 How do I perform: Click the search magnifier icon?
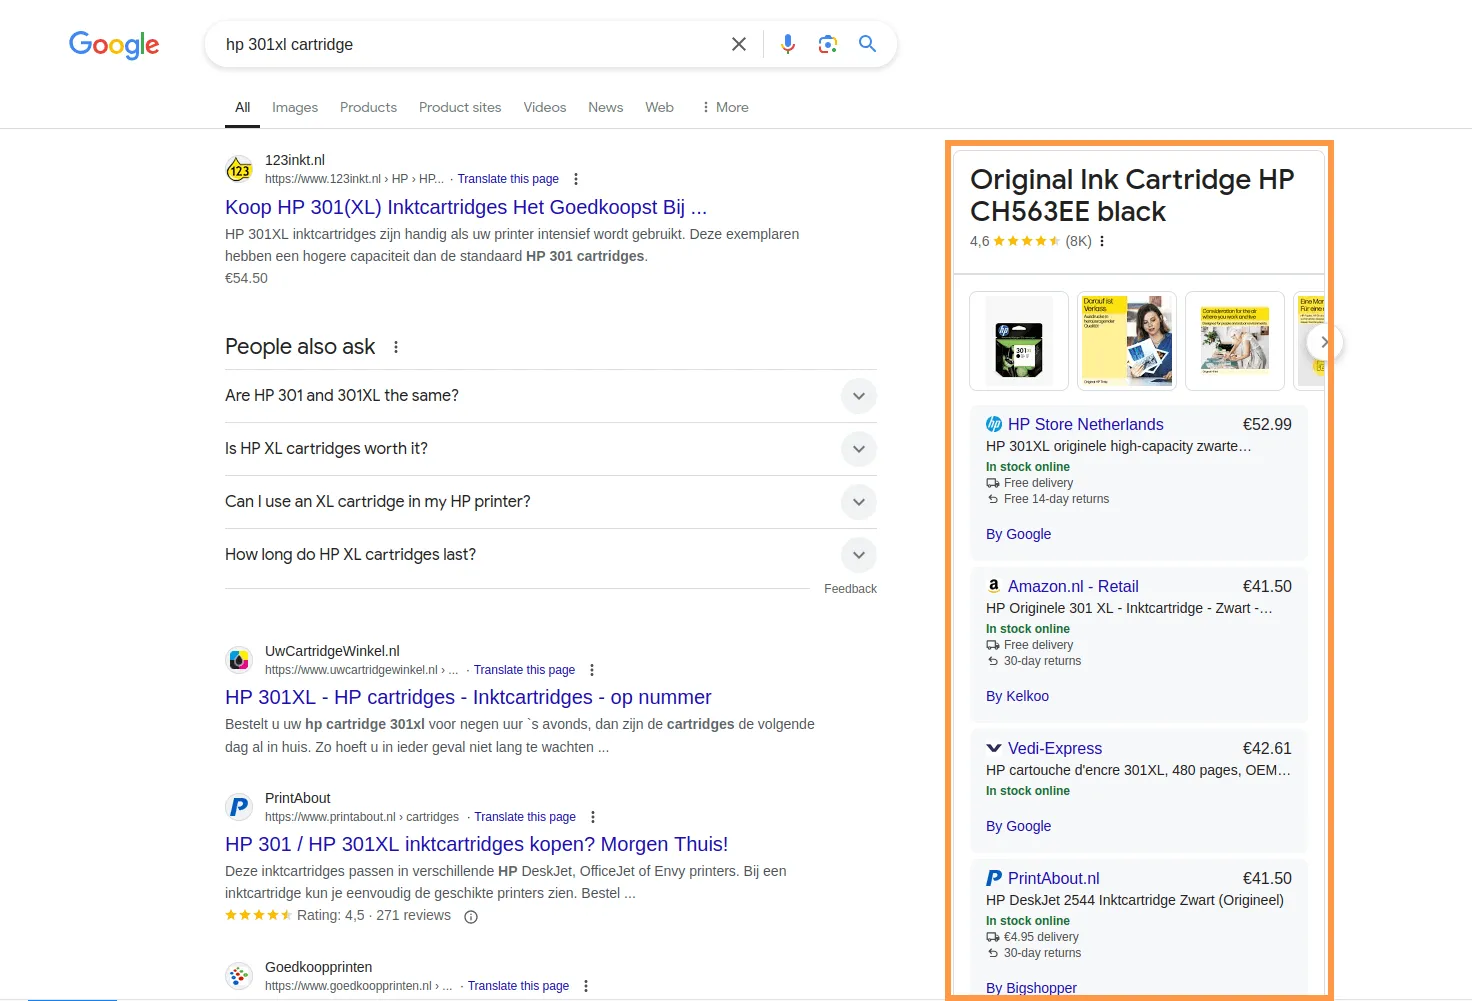point(867,44)
